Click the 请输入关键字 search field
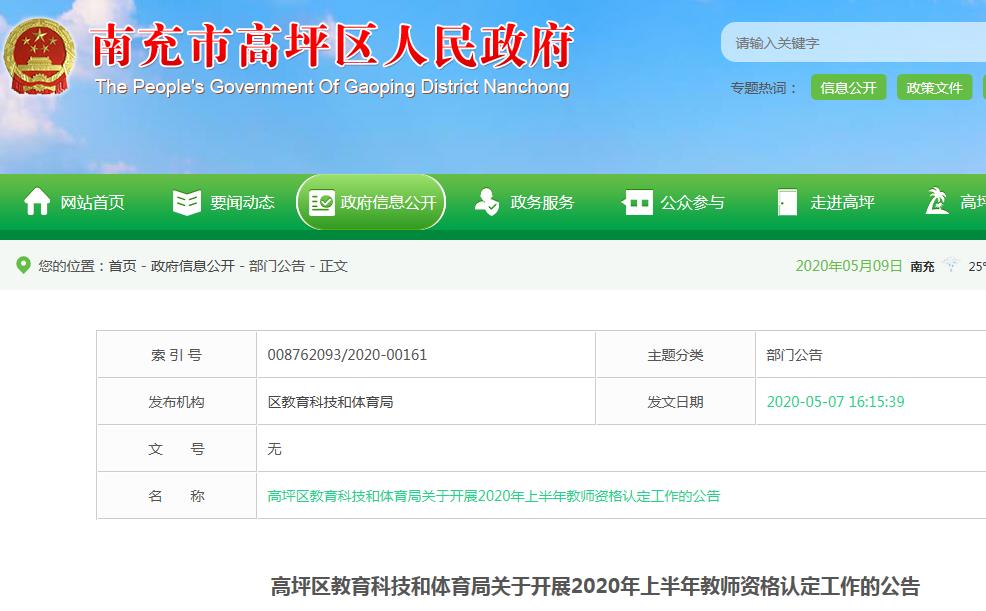Image resolution: width=986 pixels, height=611 pixels. click(850, 42)
